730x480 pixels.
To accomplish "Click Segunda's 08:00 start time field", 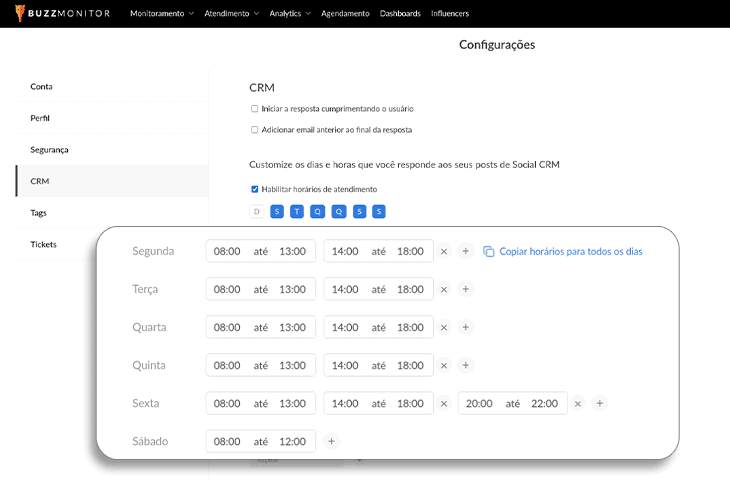I will coord(227,251).
